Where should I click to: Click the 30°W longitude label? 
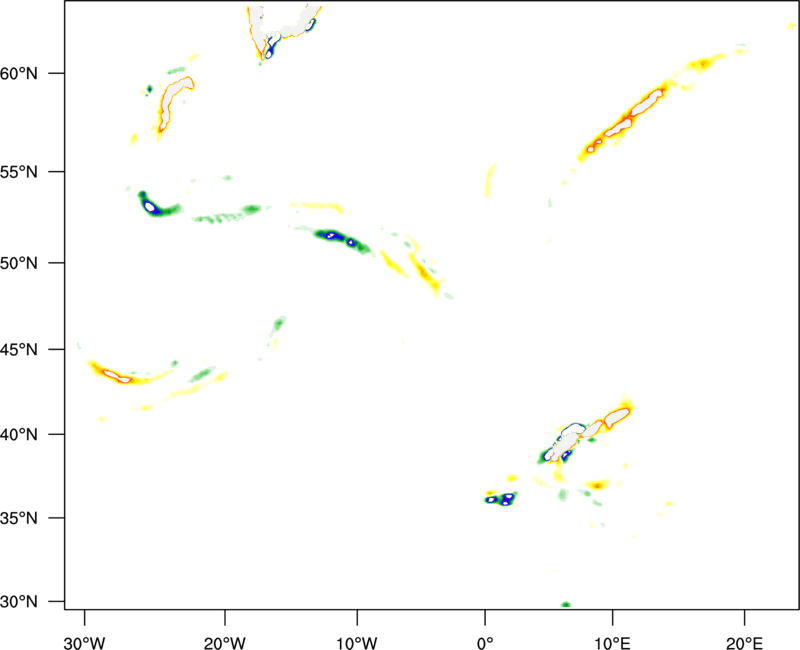(85, 643)
